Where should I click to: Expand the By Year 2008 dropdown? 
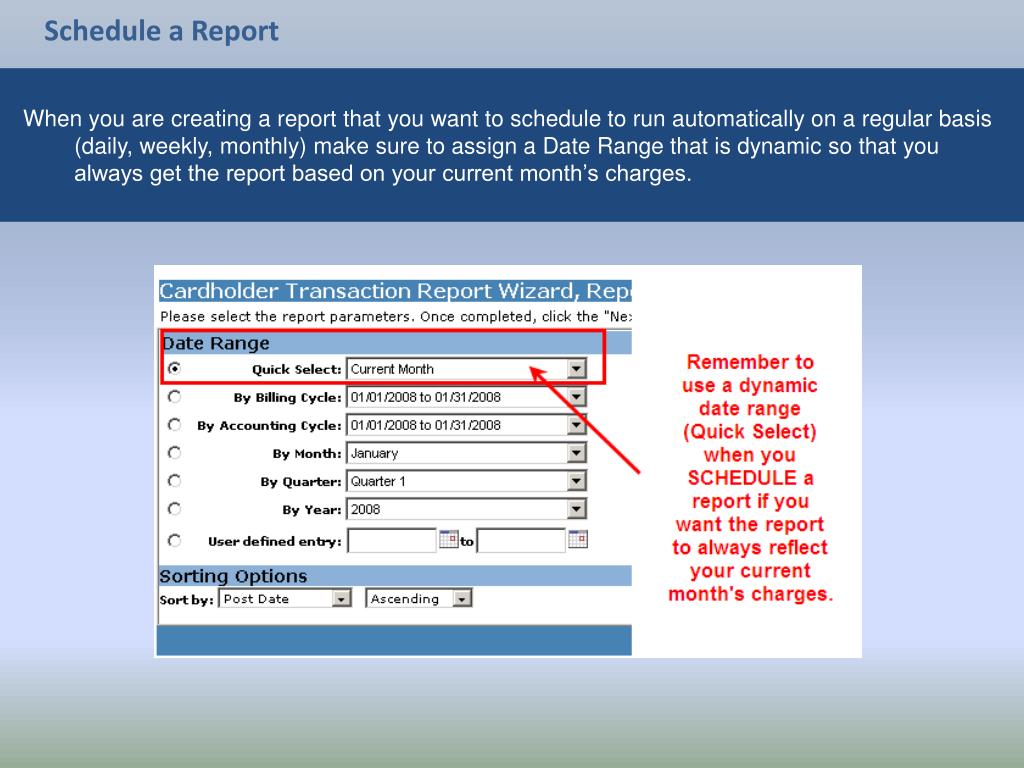tap(466, 509)
